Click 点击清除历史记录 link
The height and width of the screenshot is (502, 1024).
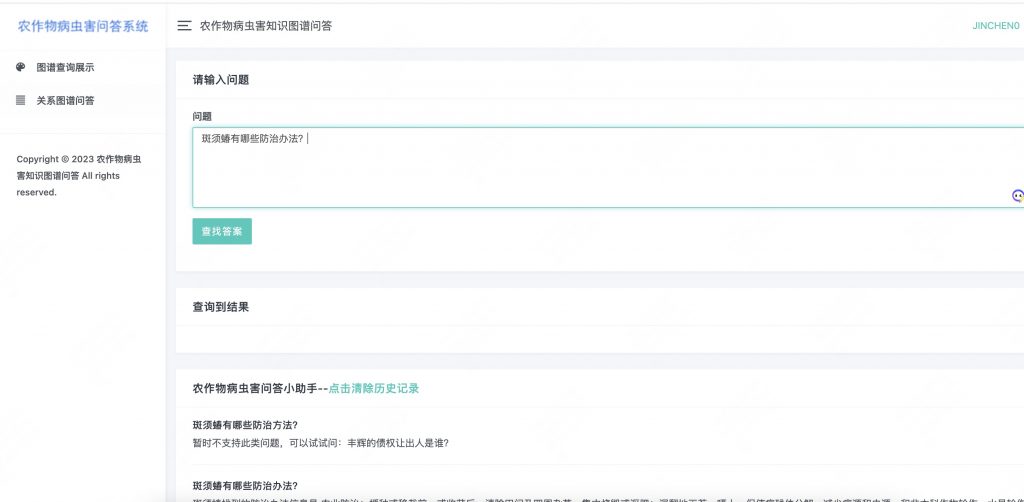[x=373, y=388]
